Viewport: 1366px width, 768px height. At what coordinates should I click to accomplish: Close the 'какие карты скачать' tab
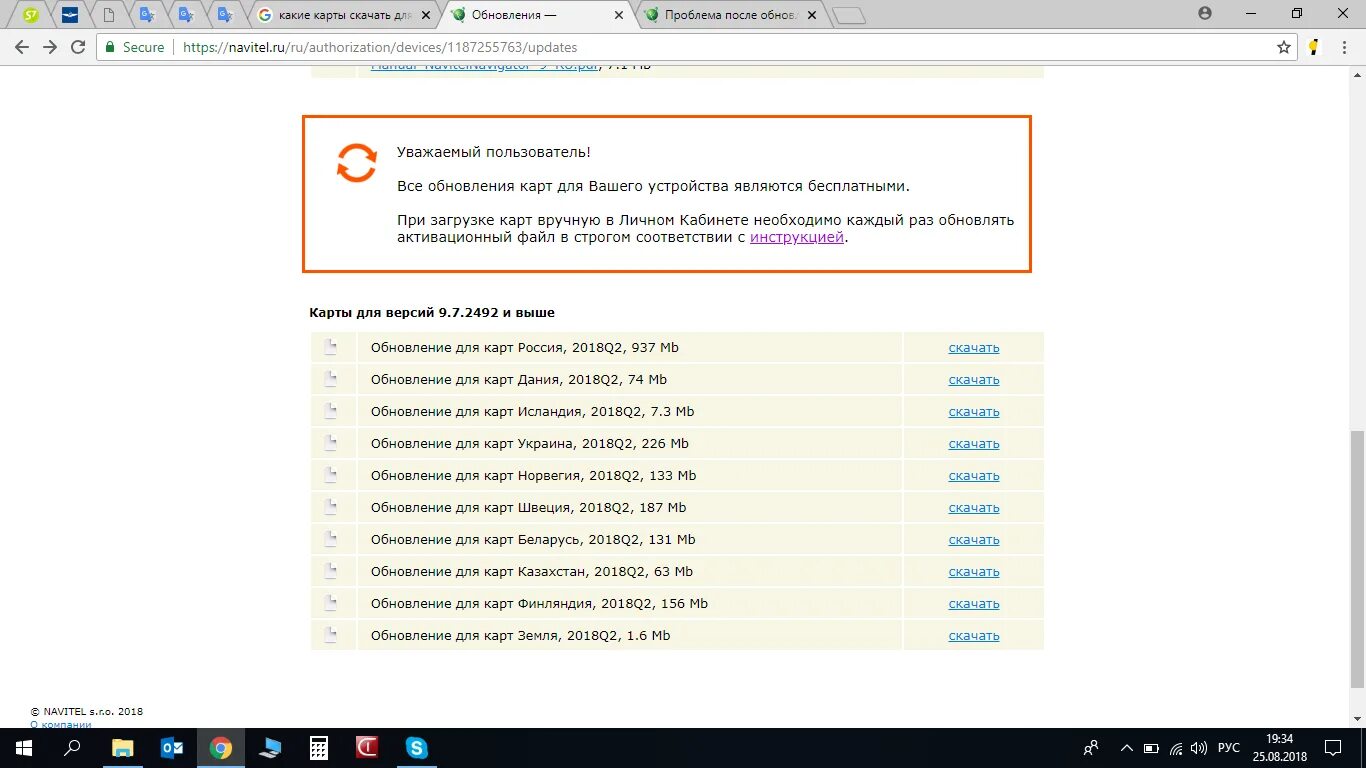point(426,15)
